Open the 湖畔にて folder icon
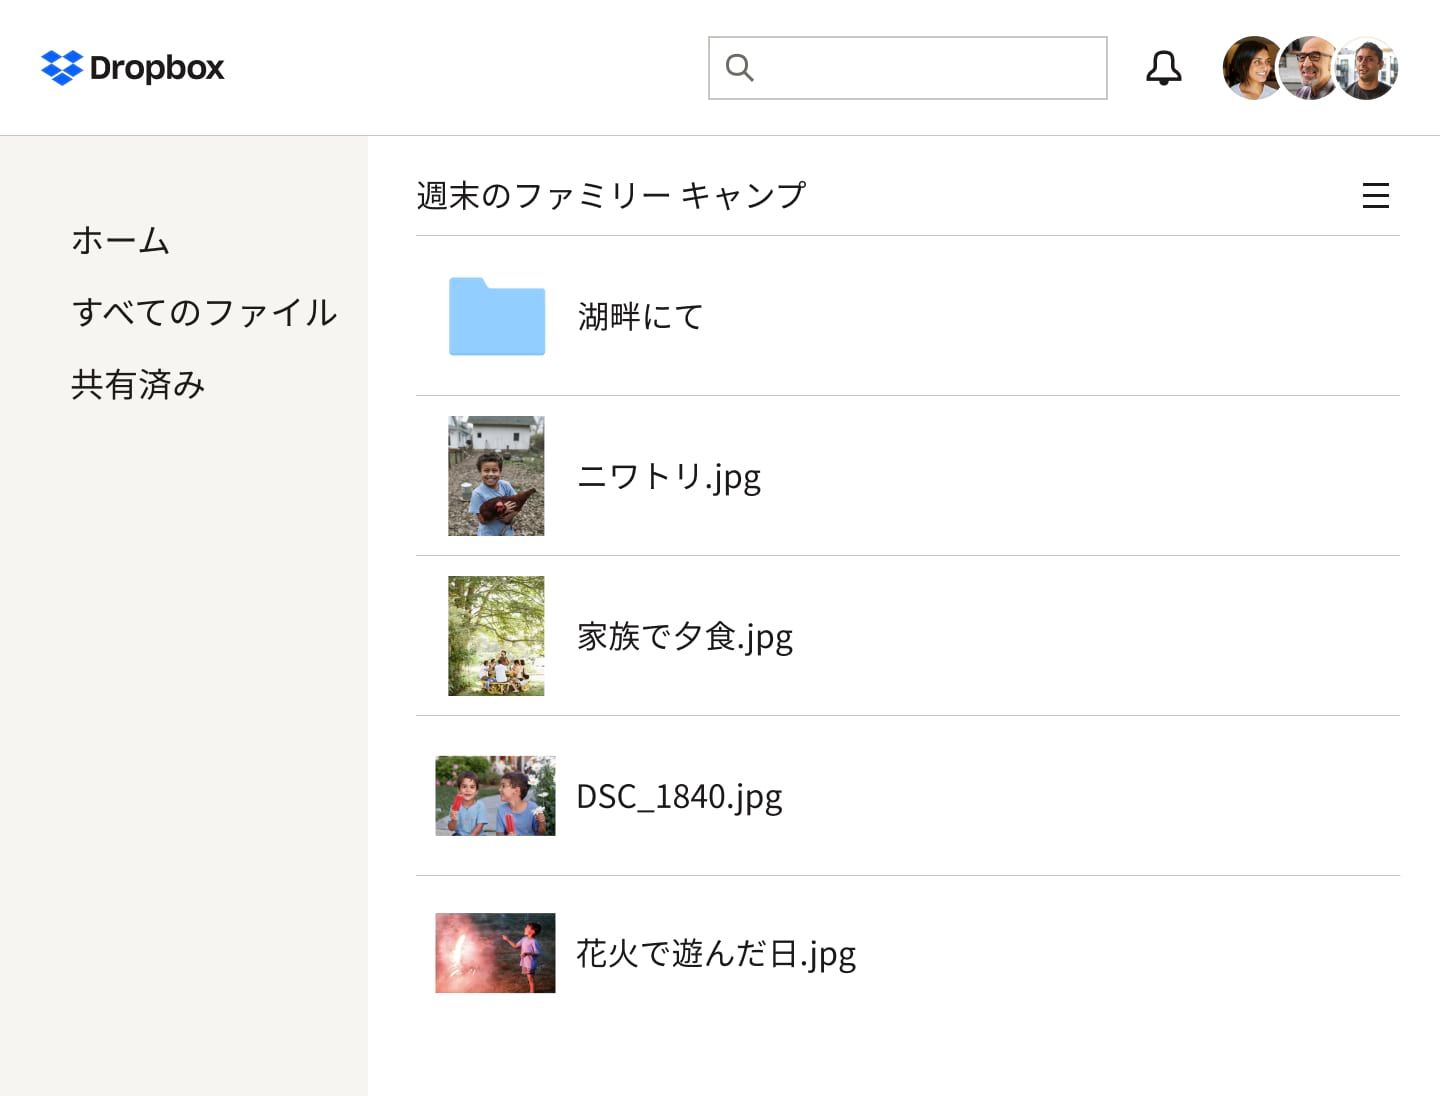Screen dimensions: 1440x1096 pos(497,317)
